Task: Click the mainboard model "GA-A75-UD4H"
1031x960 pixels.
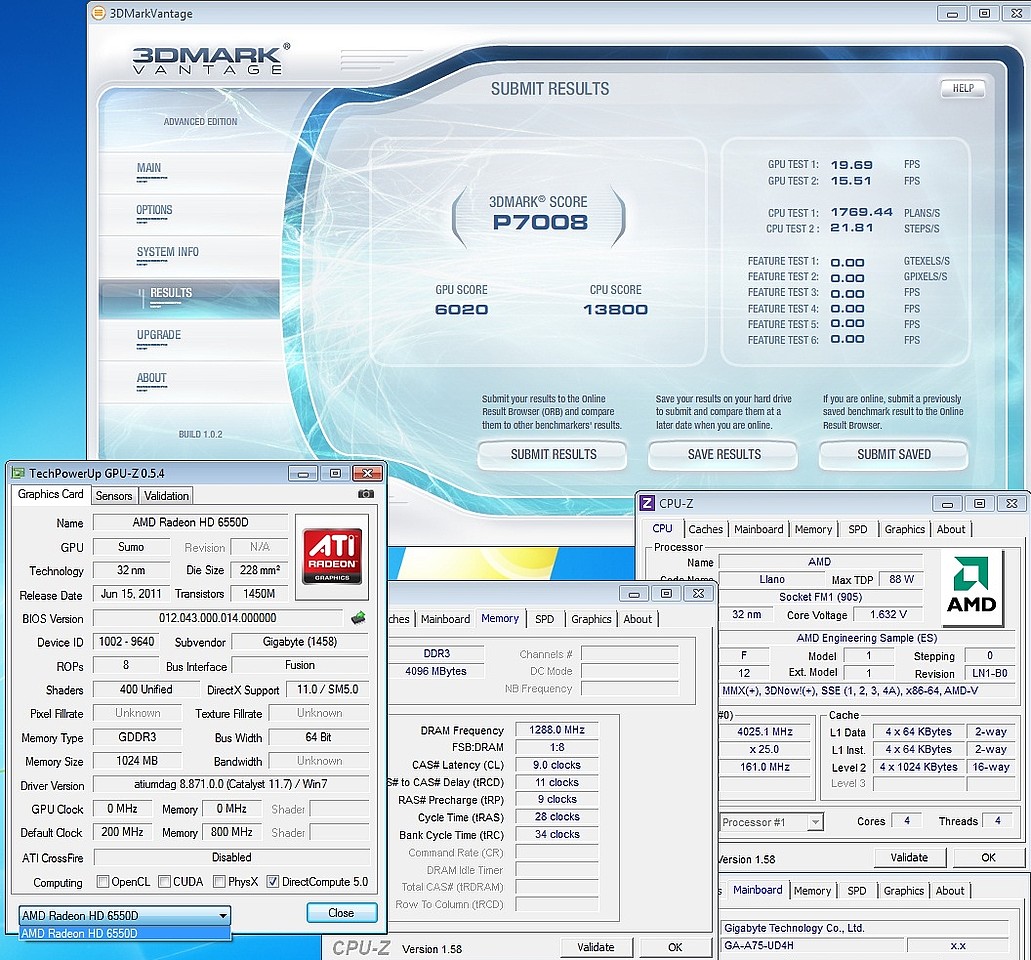Action: [x=813, y=946]
